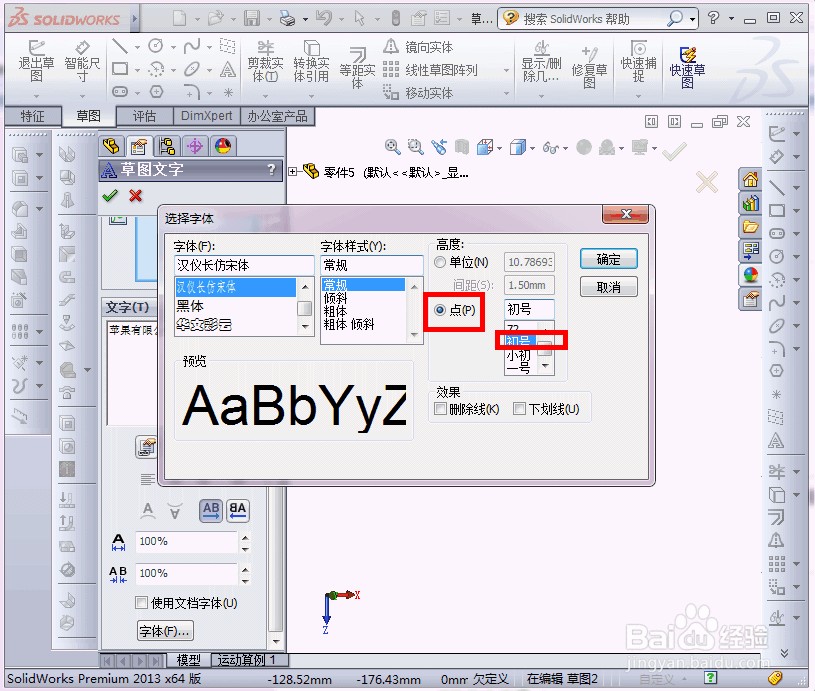Select 小初 in point size list
815x691 pixels.
[x=521, y=355]
